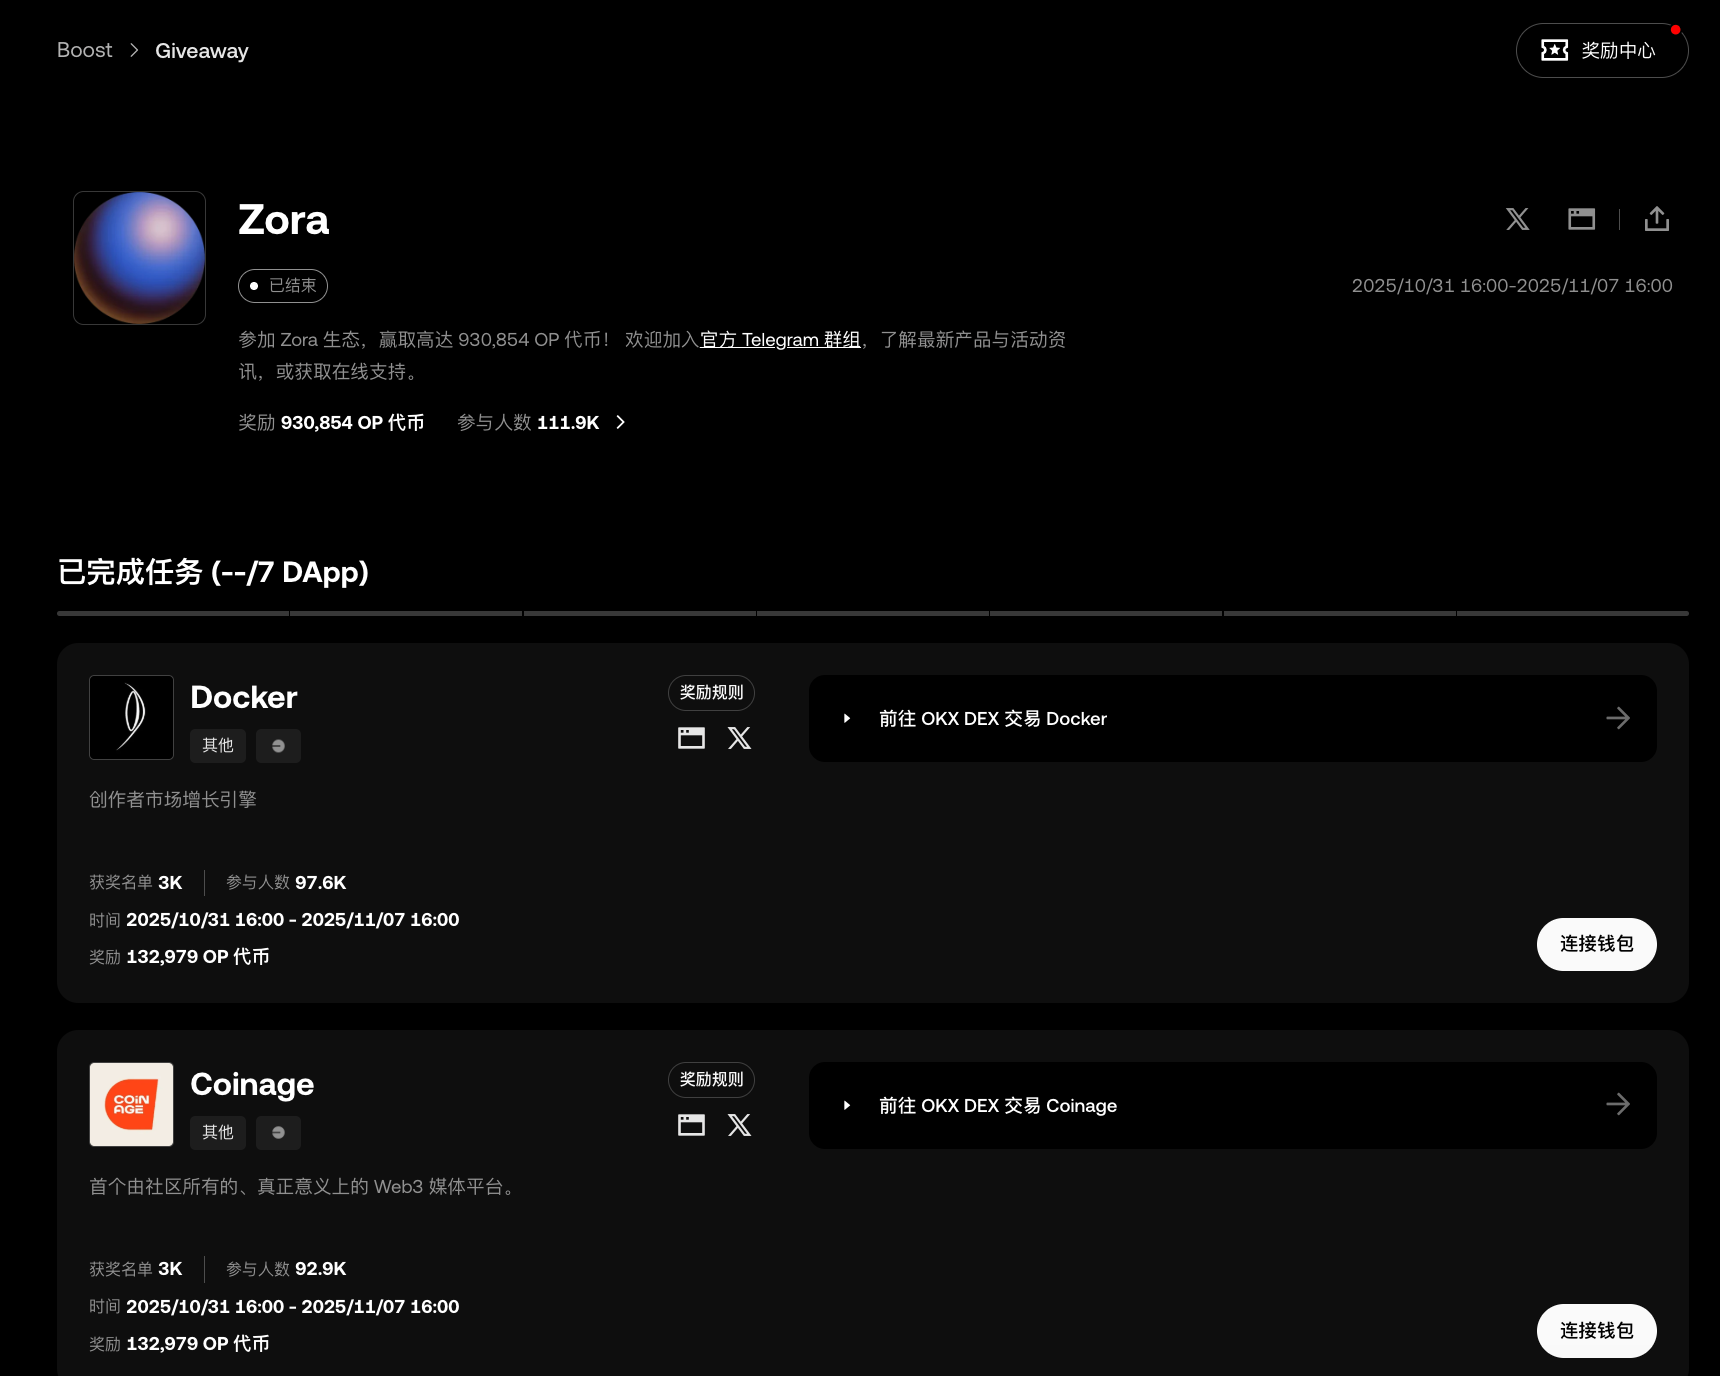1720x1376 pixels.
Task: Go to the Boost breadcrumb
Action: (84, 50)
